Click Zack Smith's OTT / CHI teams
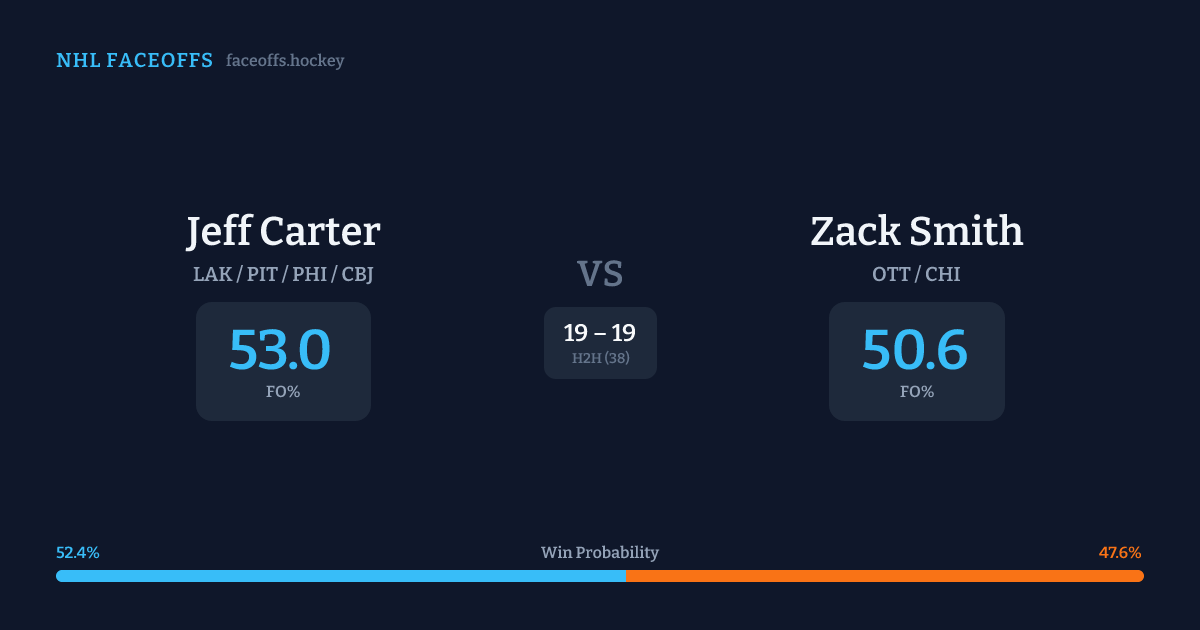Viewport: 1200px width, 630px height. tap(916, 274)
